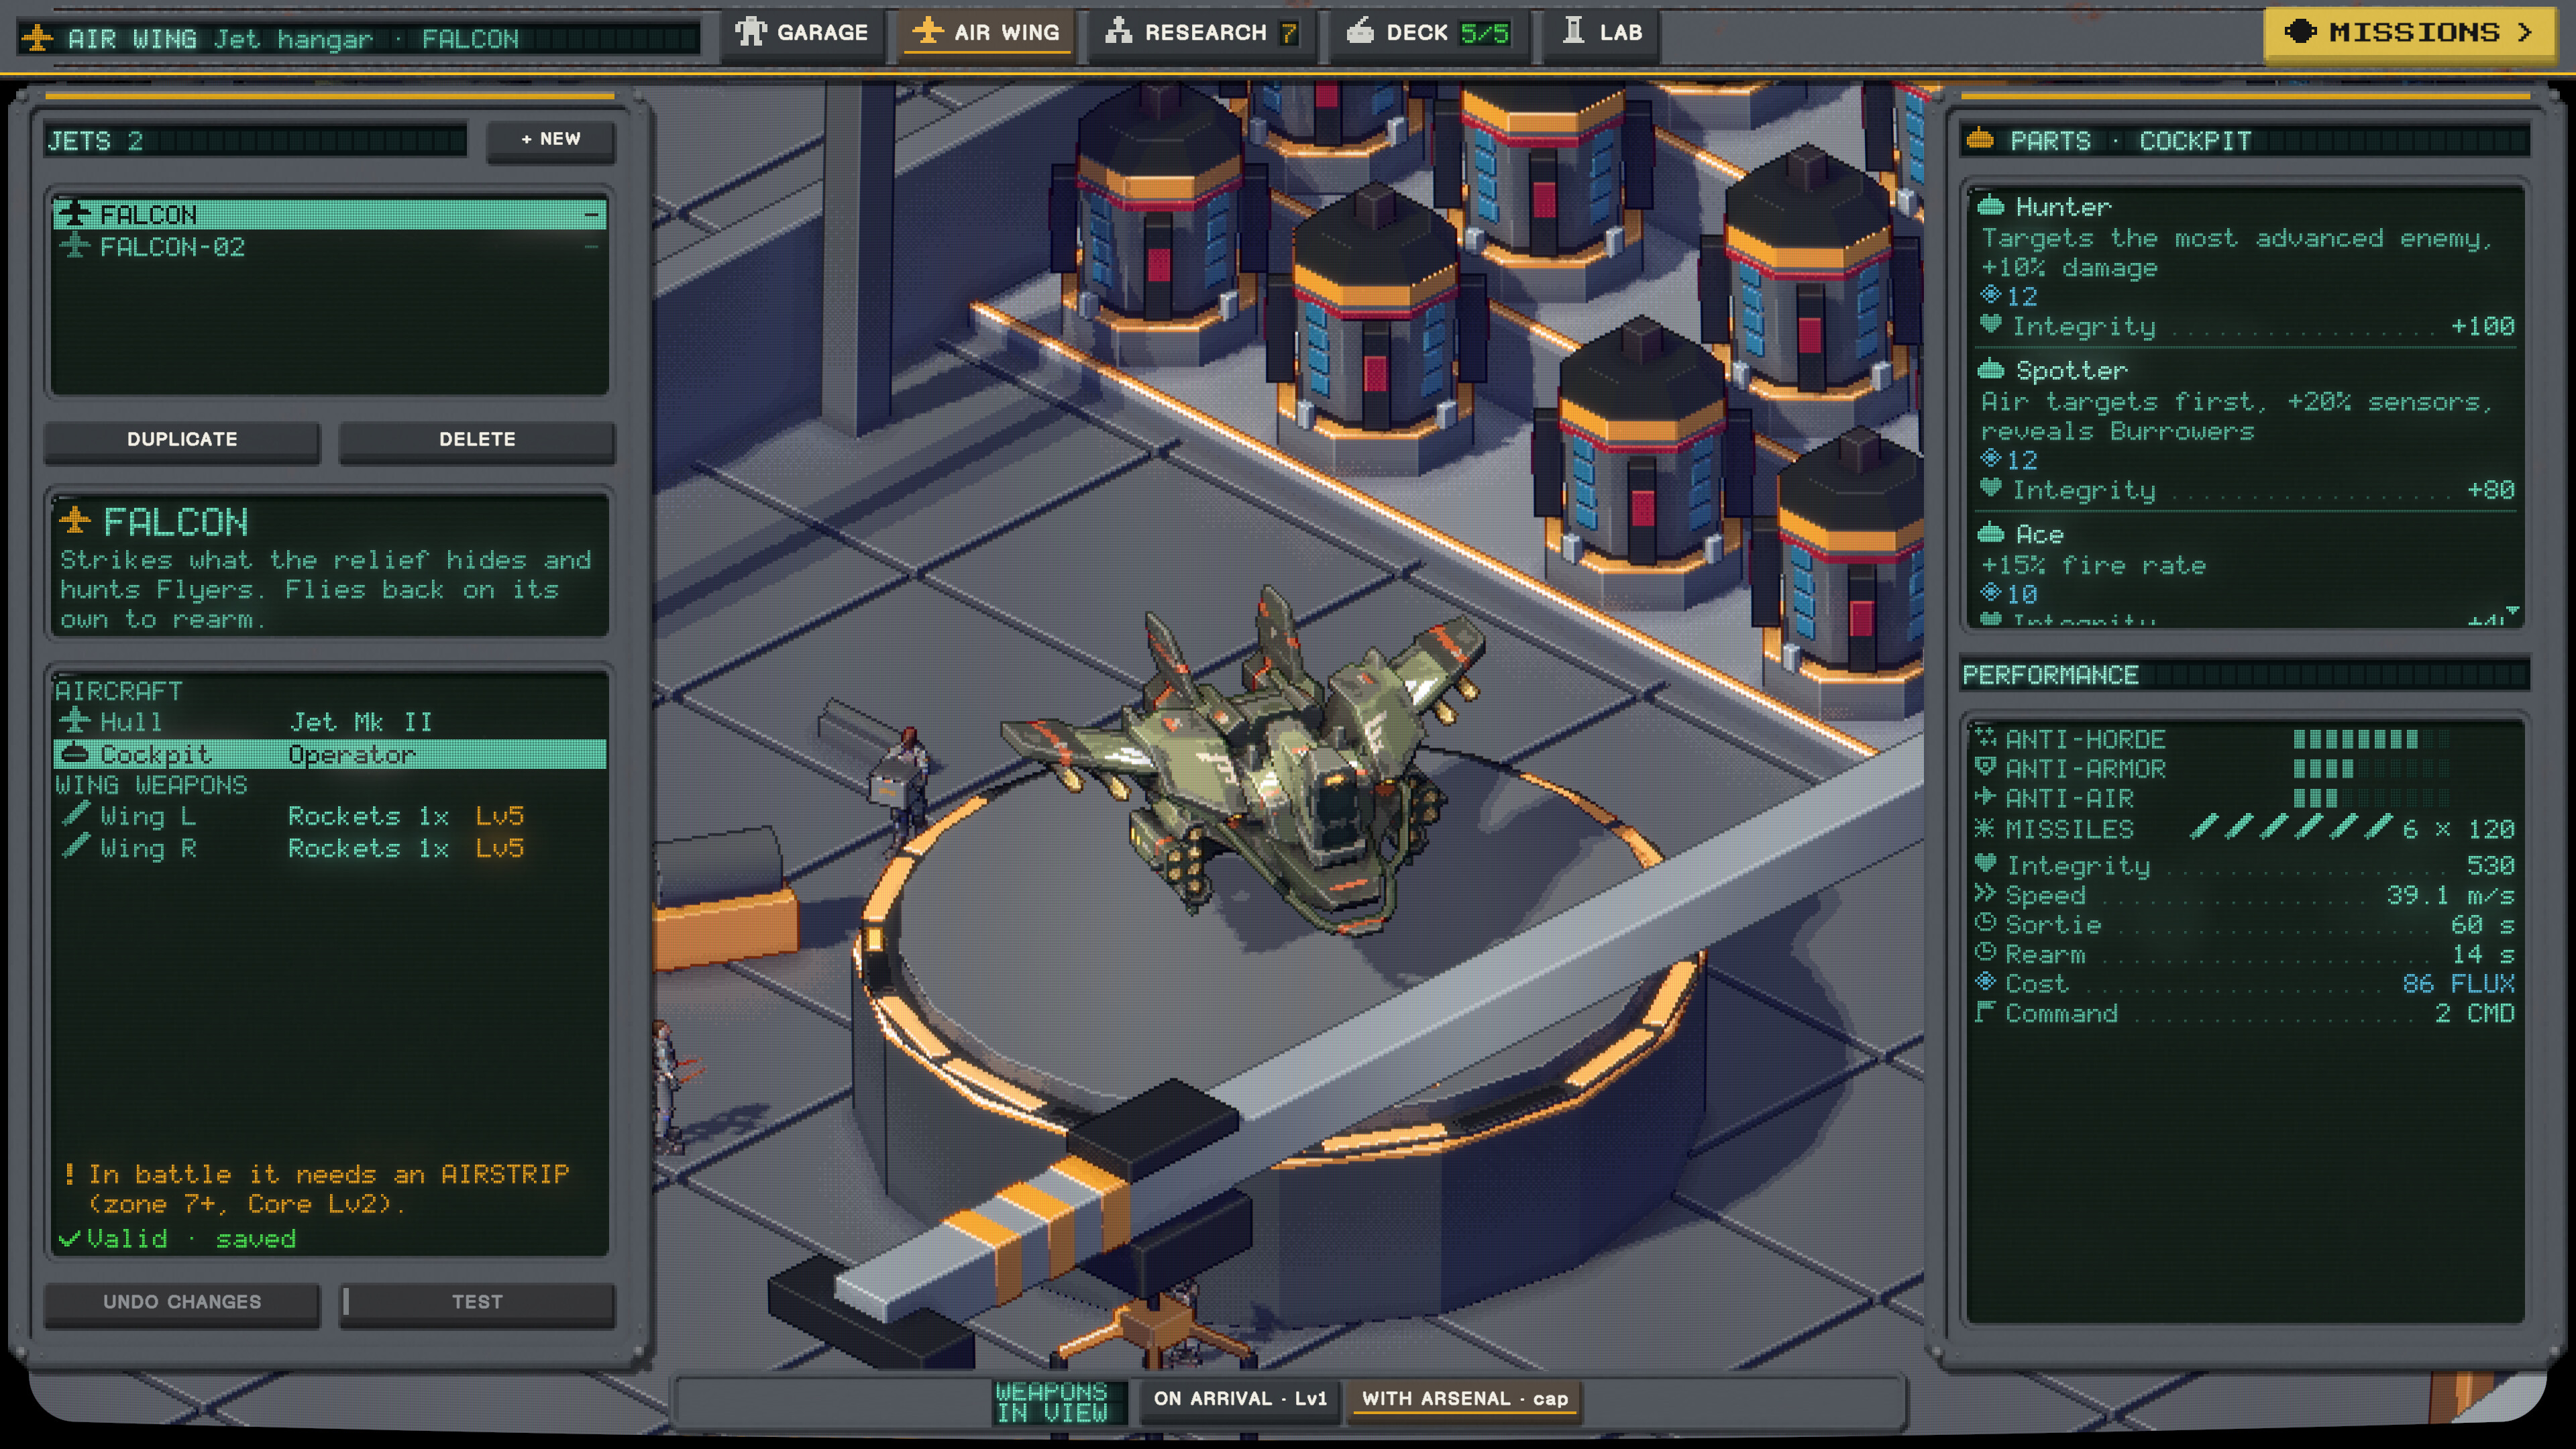
Task: Choose the Hunter cockpit part
Action: point(2246,266)
